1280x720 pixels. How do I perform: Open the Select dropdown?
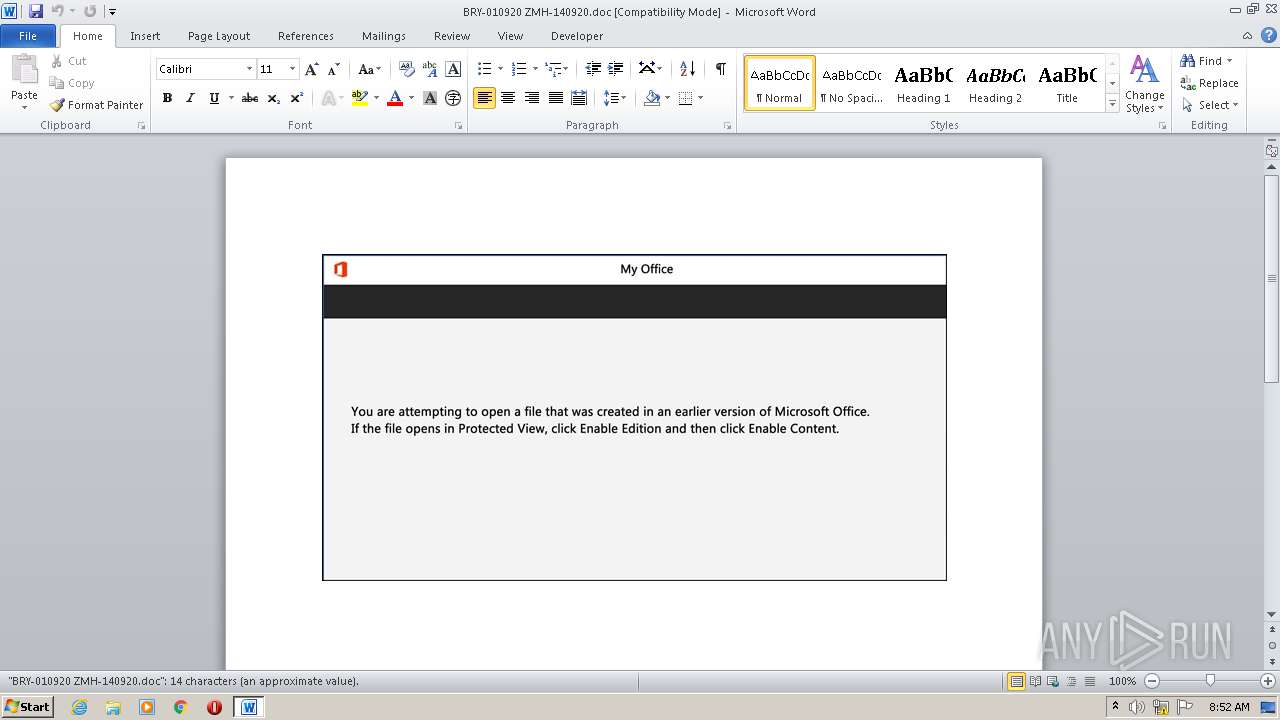click(x=1210, y=105)
